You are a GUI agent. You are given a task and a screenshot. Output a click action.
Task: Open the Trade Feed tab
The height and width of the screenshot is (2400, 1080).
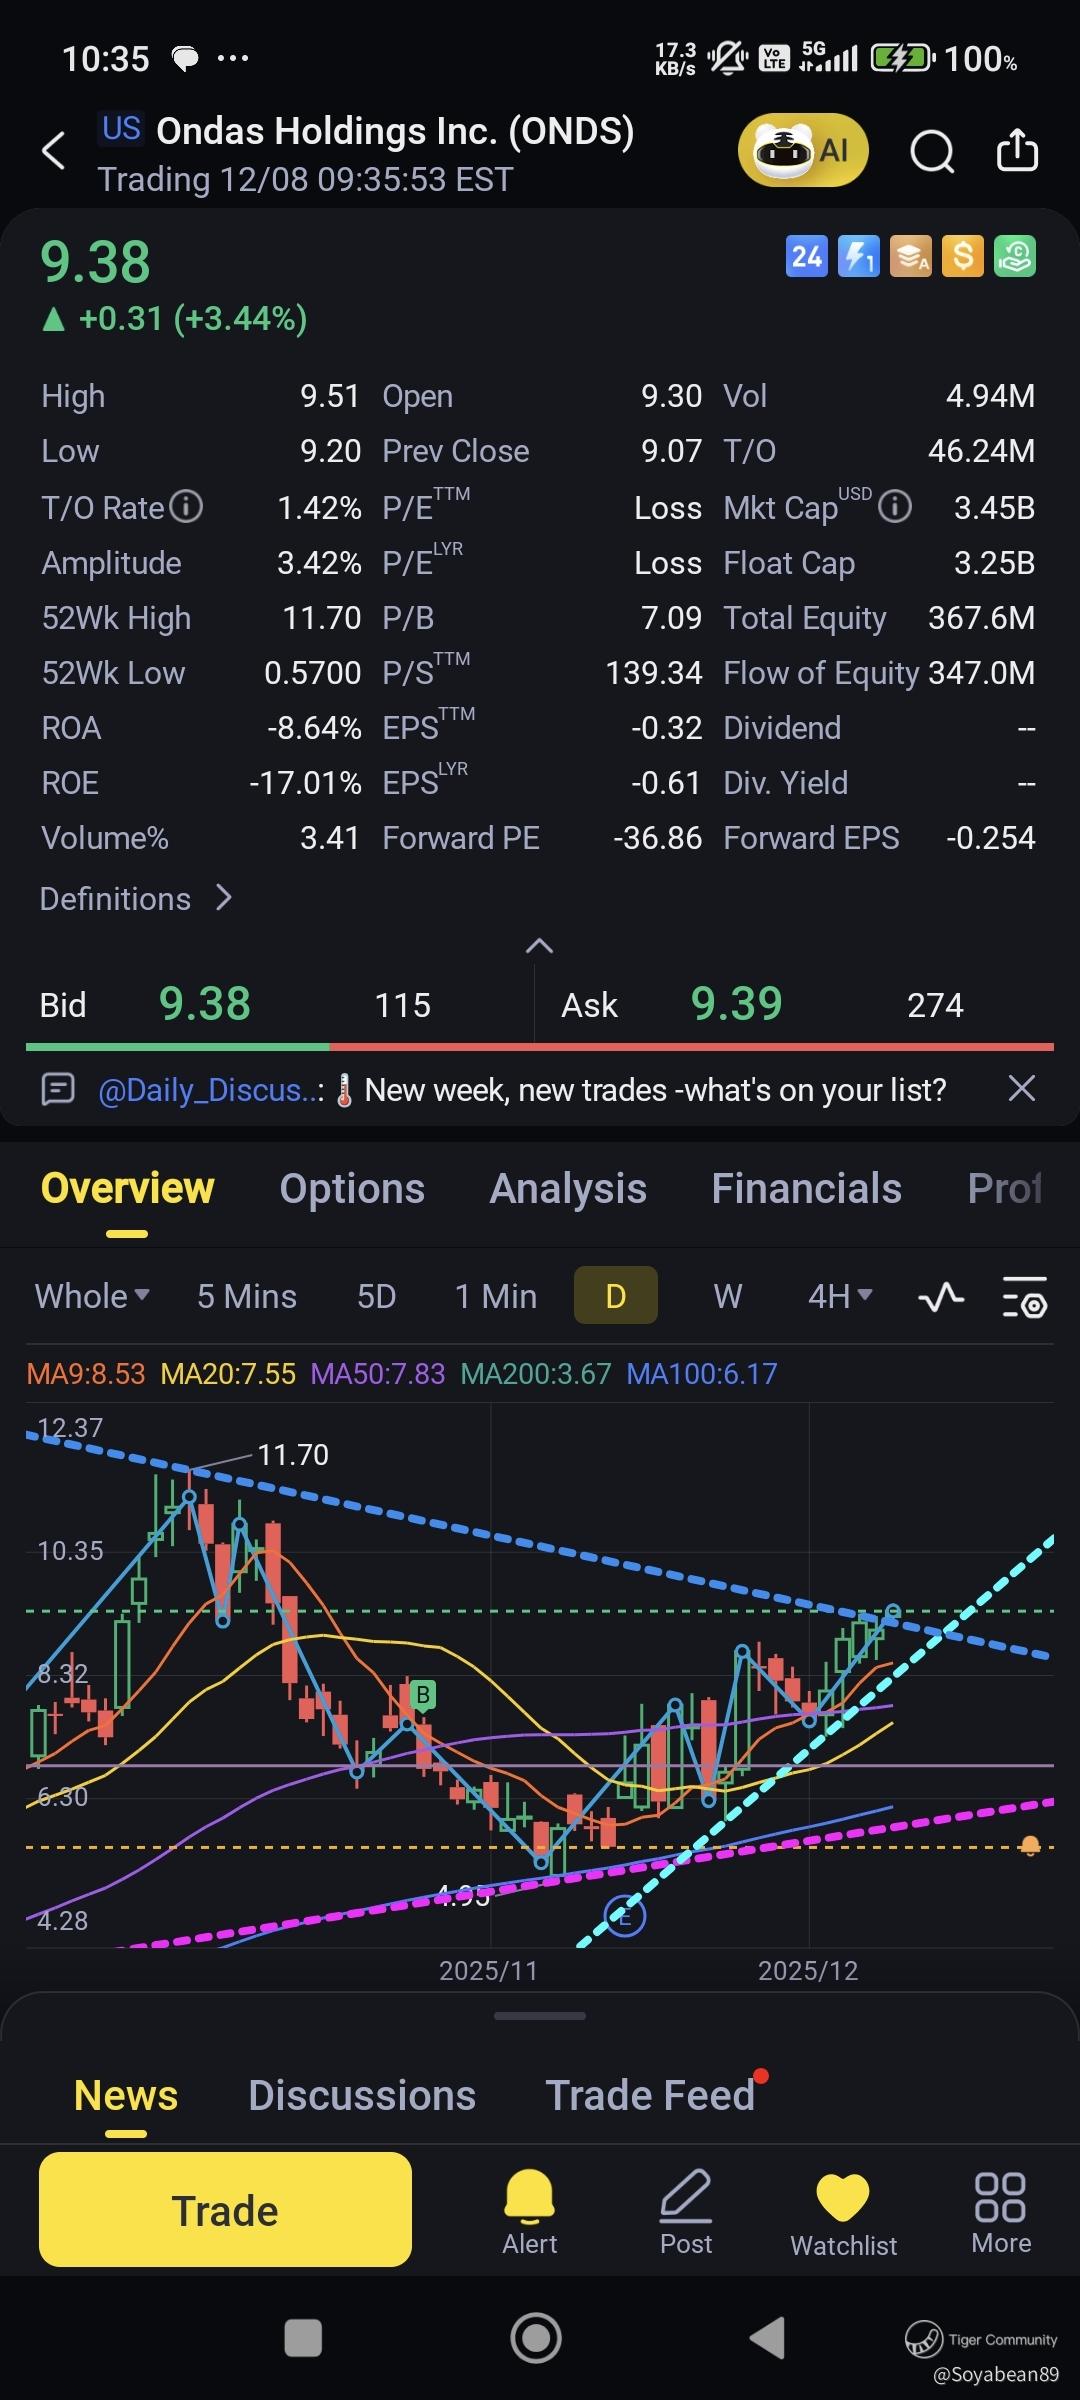pyautogui.click(x=651, y=2095)
